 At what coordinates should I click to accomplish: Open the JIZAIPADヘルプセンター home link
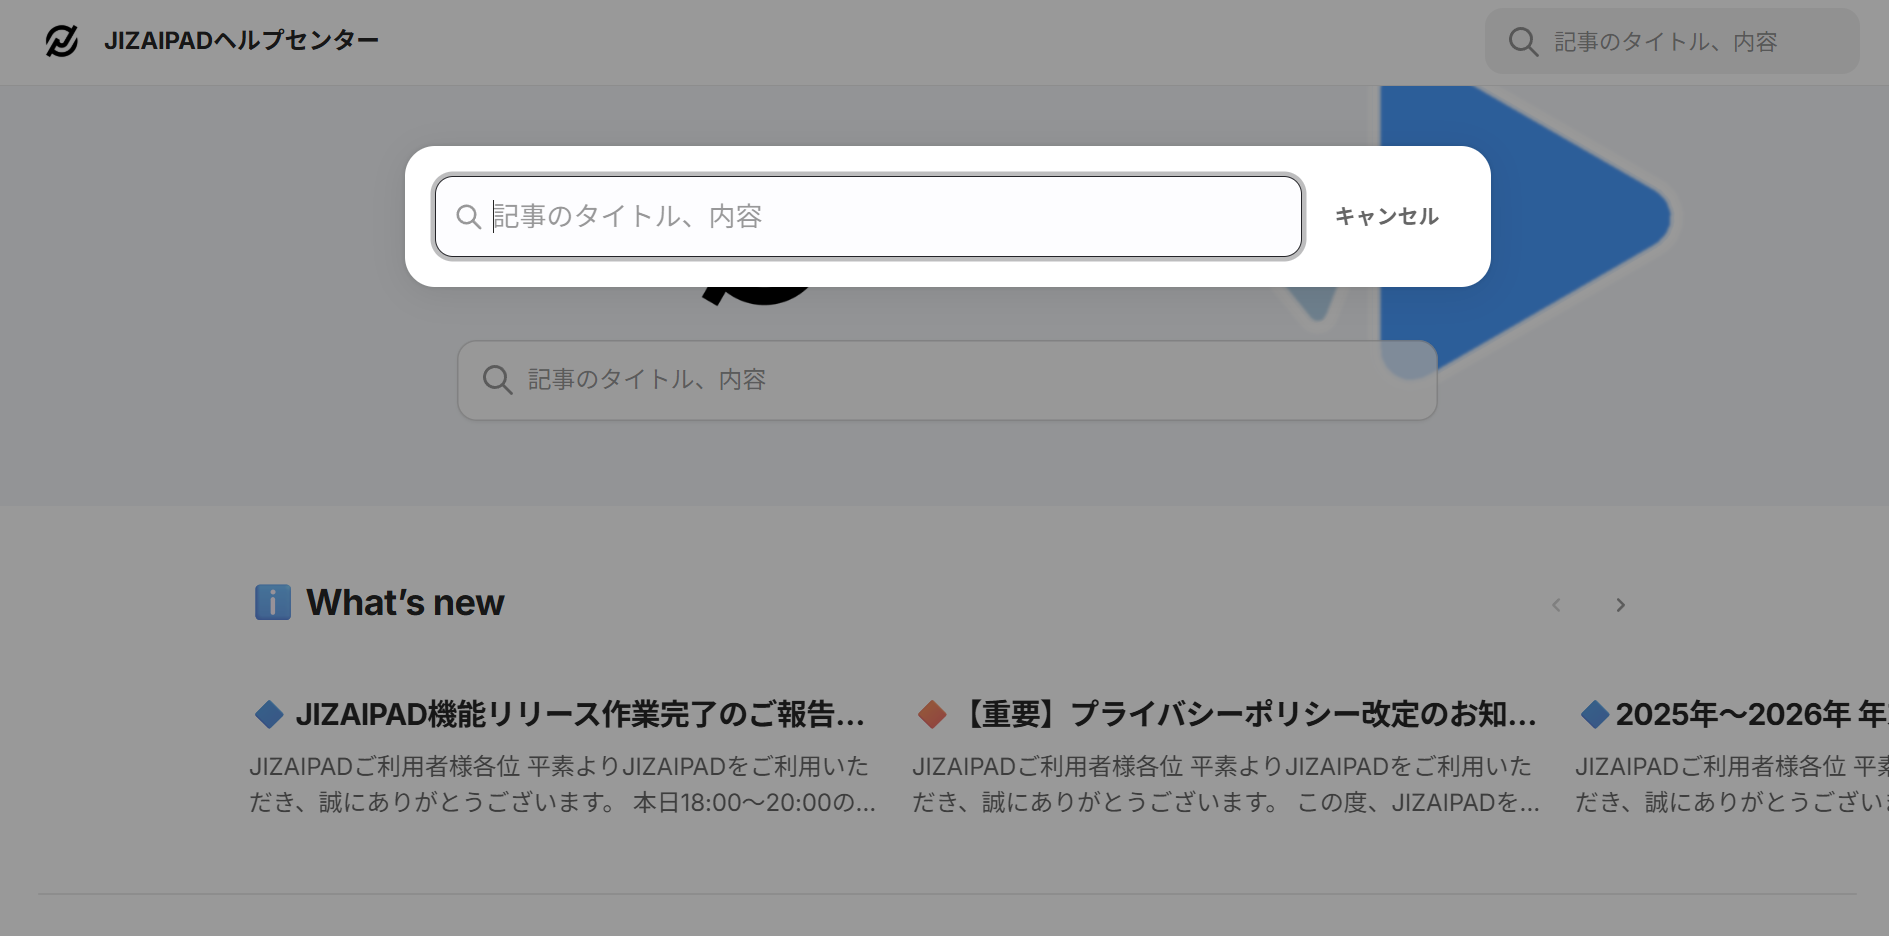click(241, 41)
